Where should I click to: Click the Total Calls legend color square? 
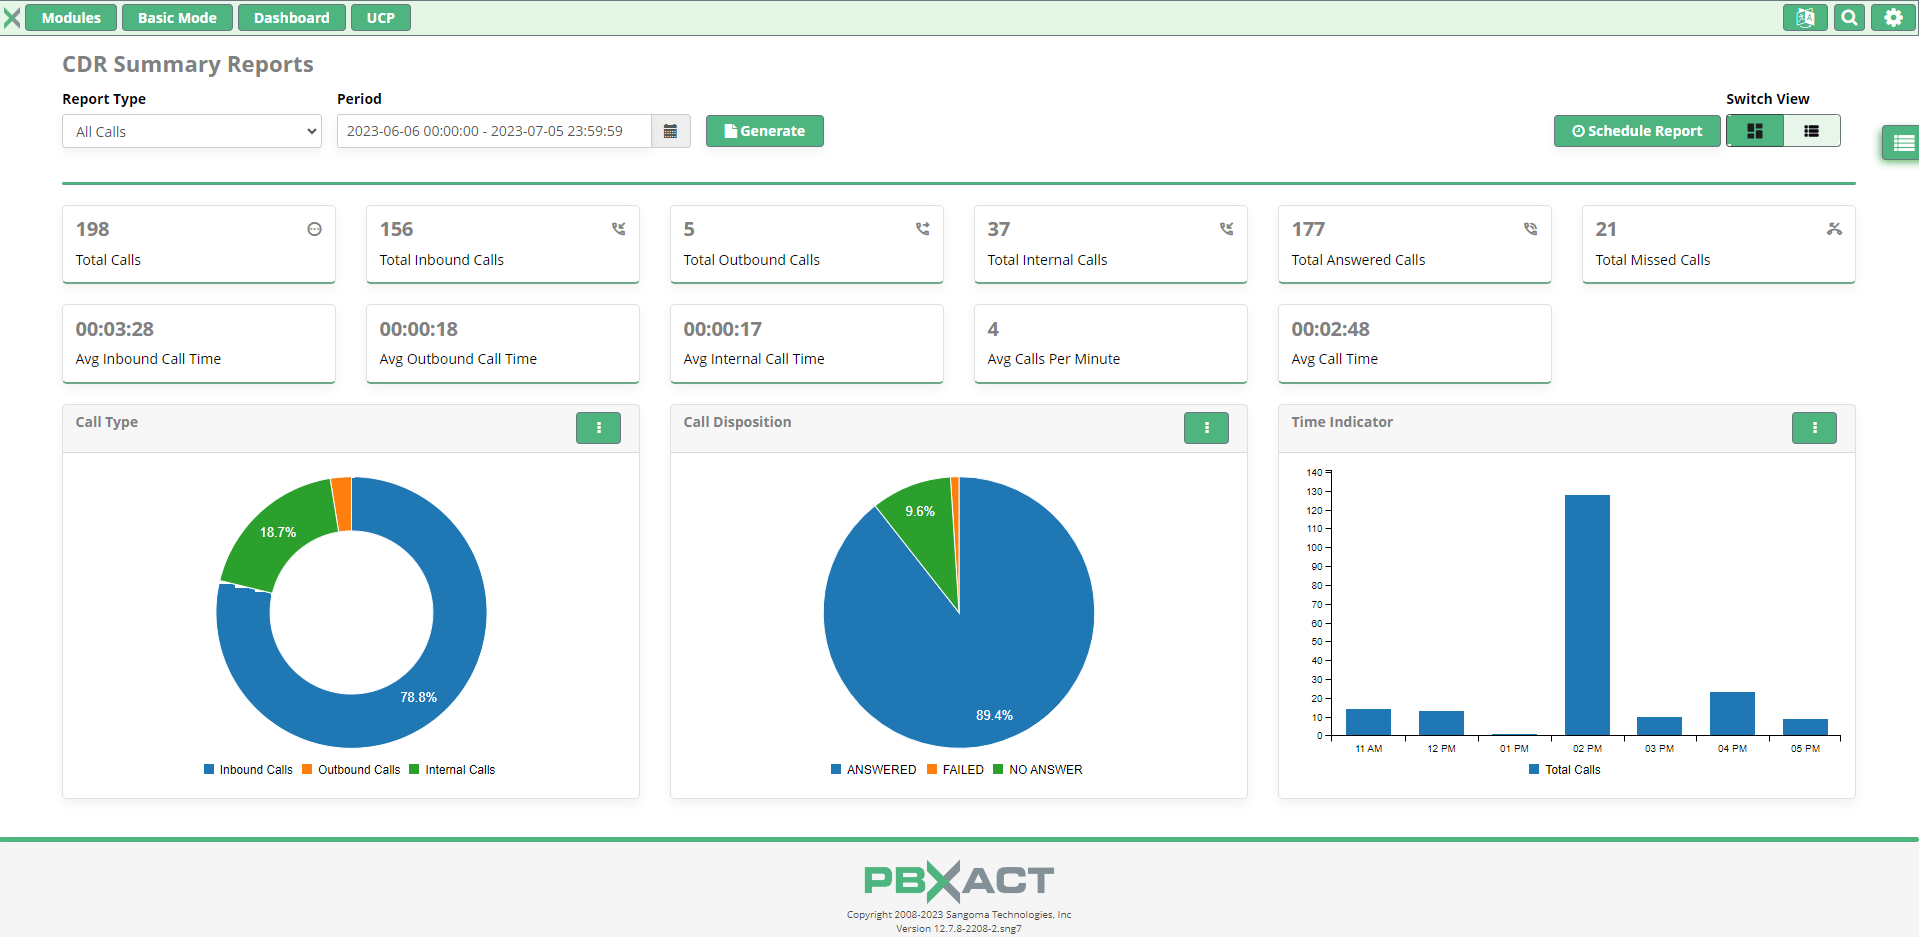click(1533, 769)
